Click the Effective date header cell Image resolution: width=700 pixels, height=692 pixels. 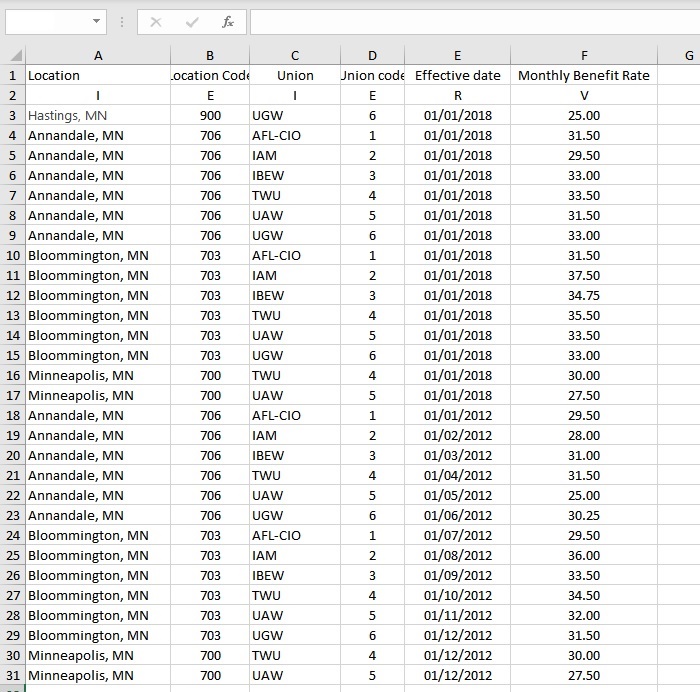457,76
